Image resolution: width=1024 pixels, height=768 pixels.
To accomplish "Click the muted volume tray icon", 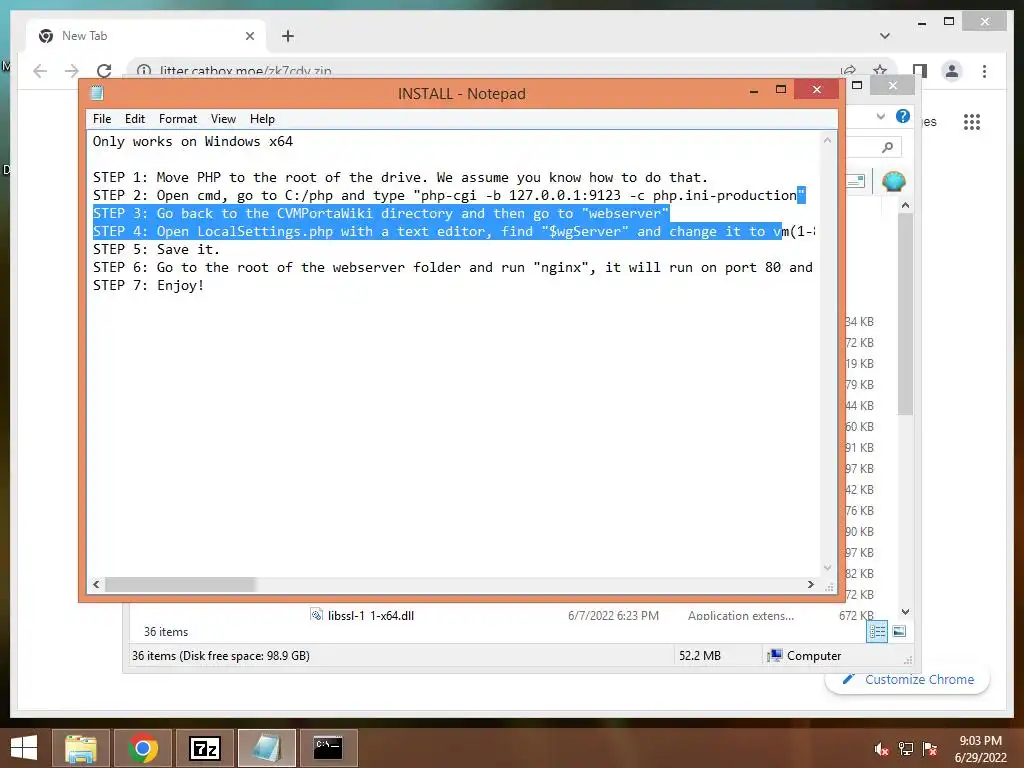I will click(882, 749).
